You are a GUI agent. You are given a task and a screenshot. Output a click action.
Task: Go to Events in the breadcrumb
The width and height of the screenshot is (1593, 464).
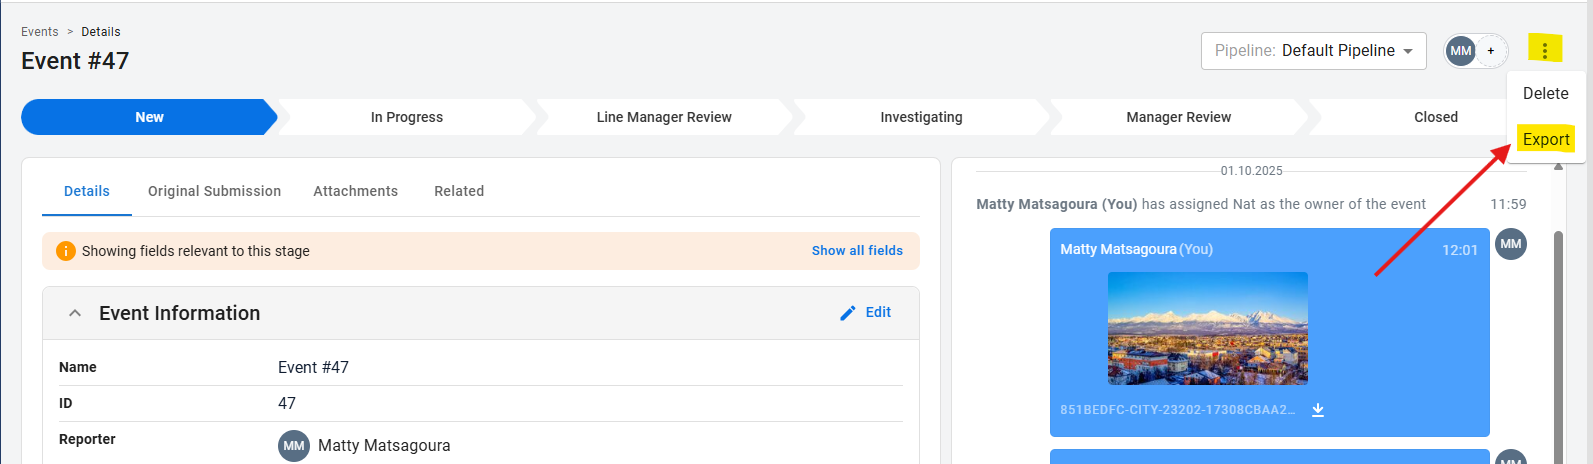tap(40, 32)
